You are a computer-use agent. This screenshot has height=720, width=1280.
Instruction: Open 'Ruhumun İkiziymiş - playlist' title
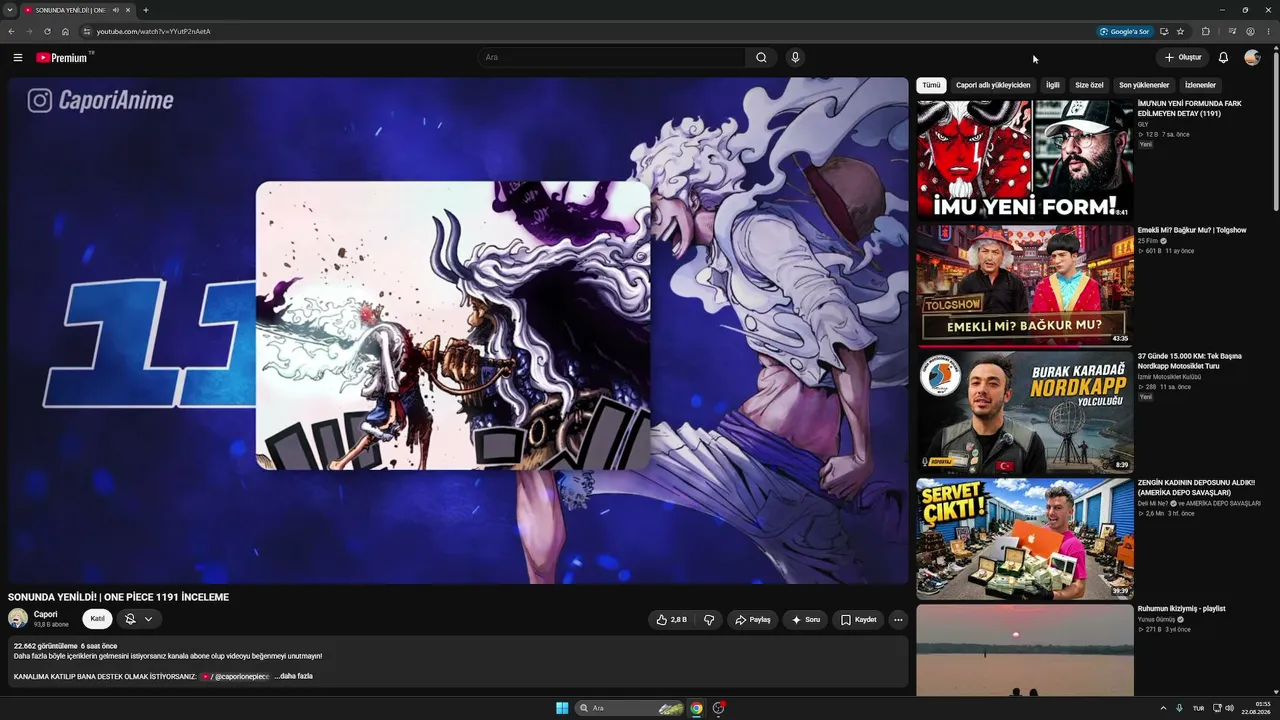point(1181,608)
